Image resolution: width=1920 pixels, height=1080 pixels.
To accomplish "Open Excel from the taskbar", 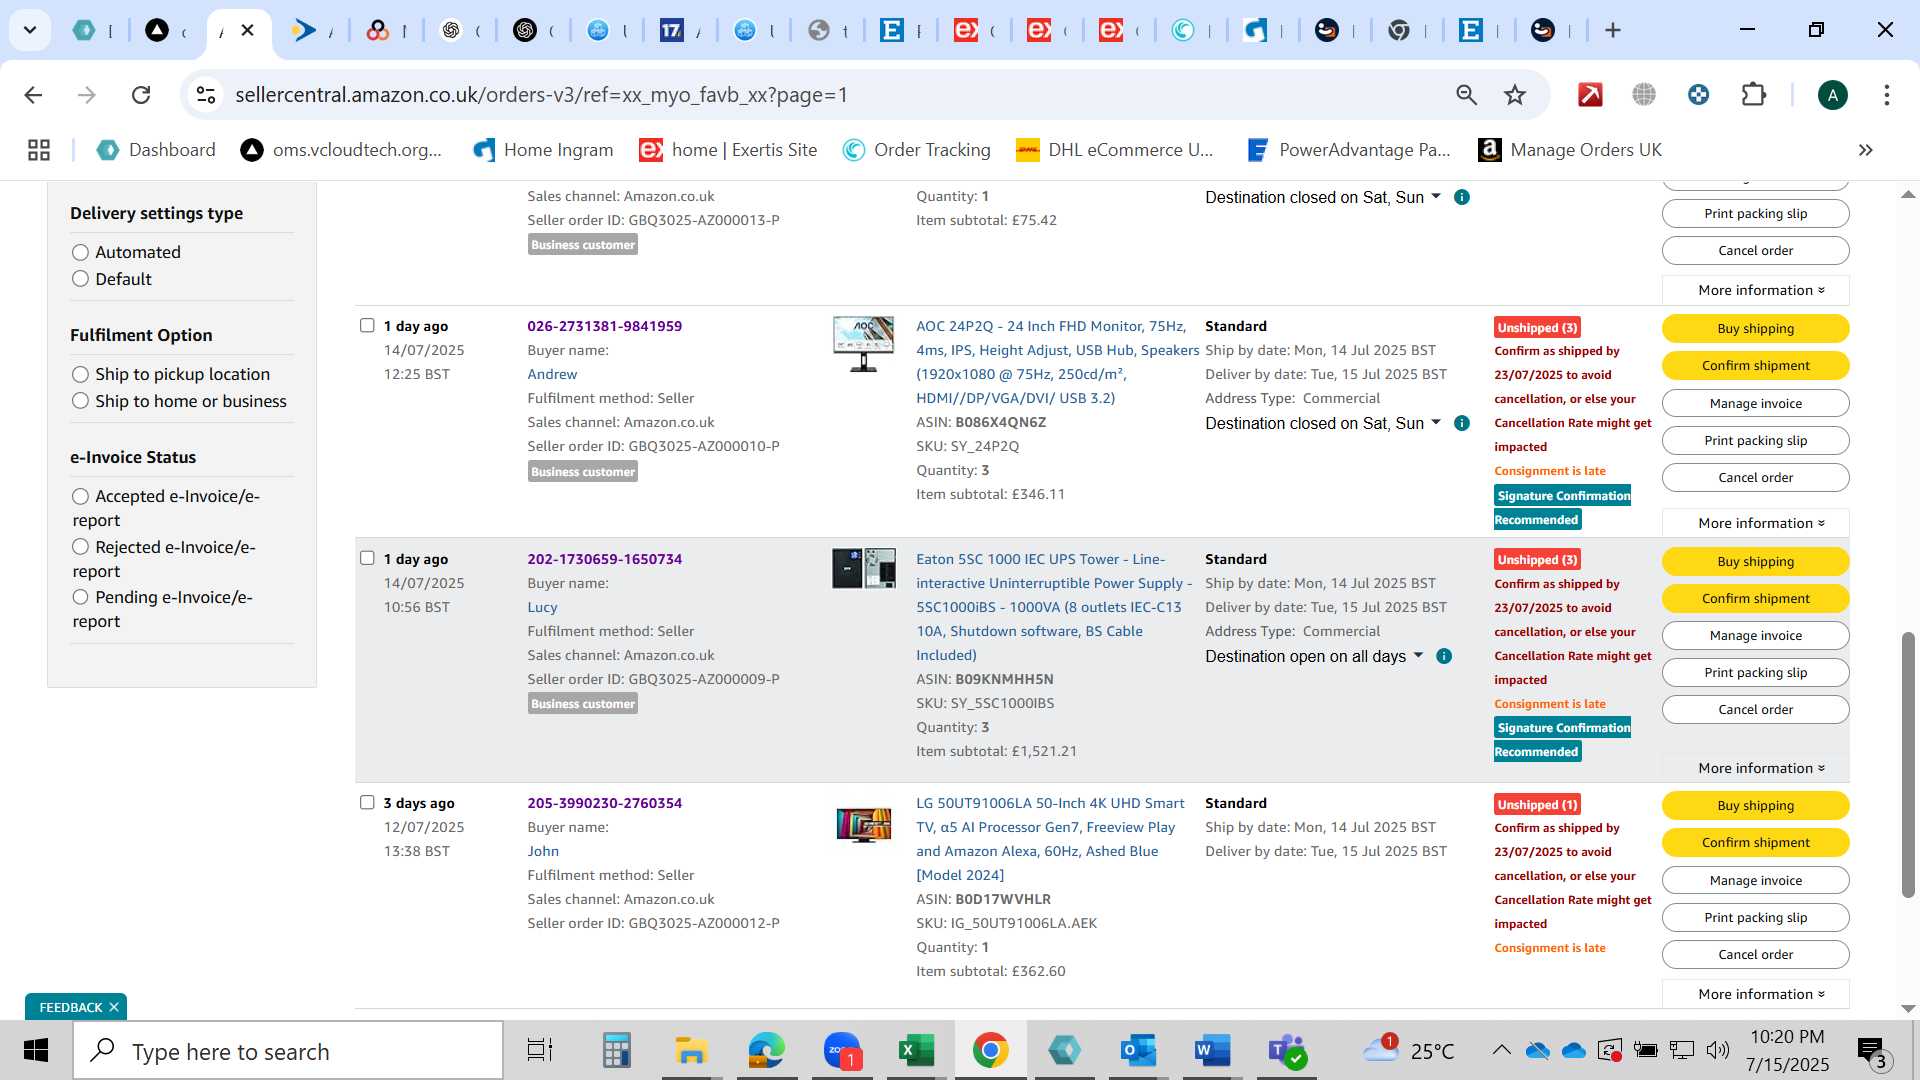I will tap(915, 1051).
